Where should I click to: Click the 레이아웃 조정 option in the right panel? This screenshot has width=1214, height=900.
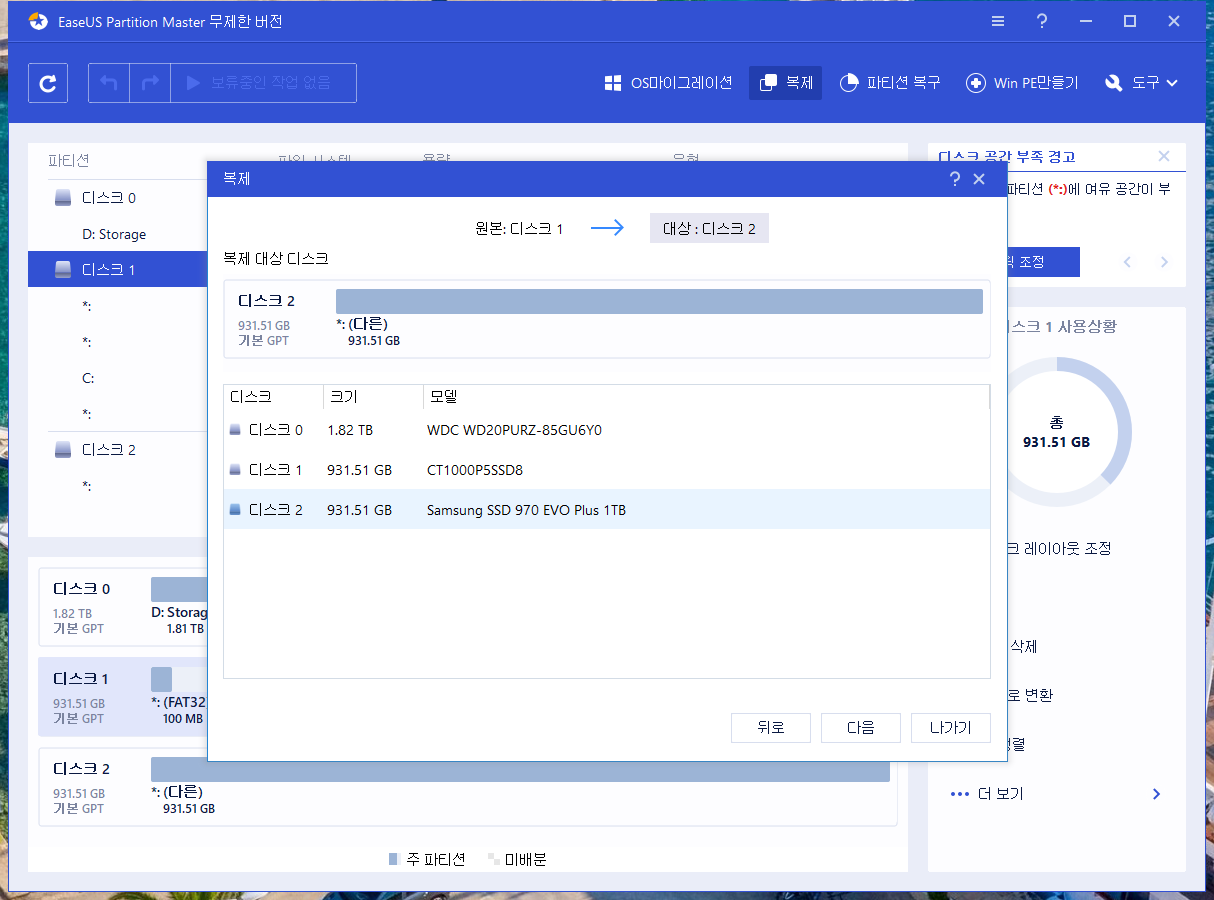(1060, 548)
